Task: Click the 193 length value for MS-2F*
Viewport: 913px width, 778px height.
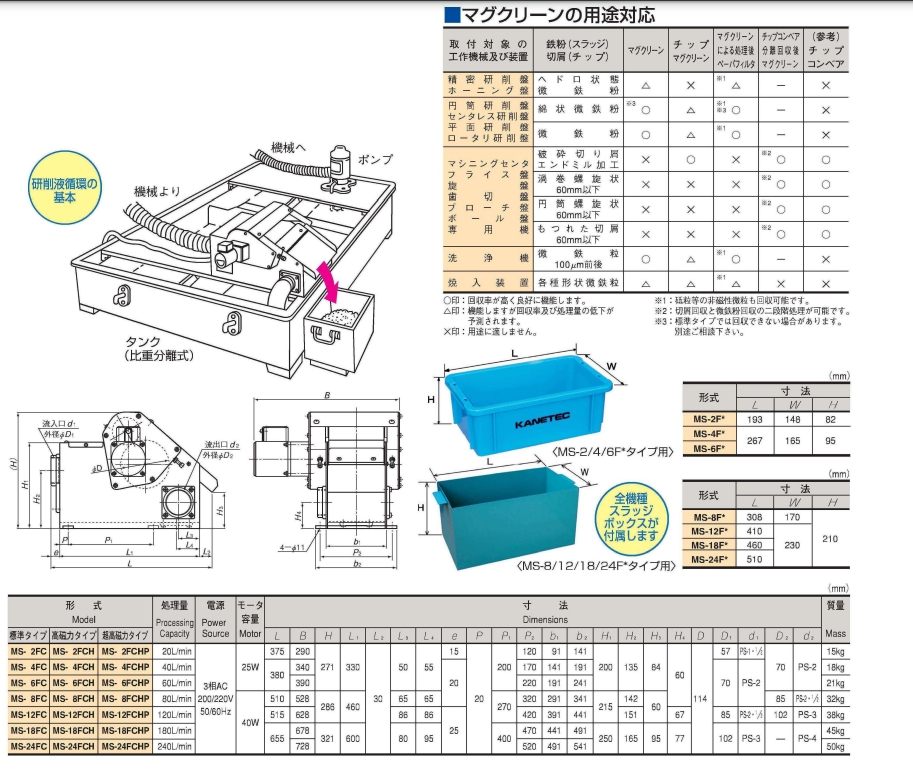Action: pos(755,419)
